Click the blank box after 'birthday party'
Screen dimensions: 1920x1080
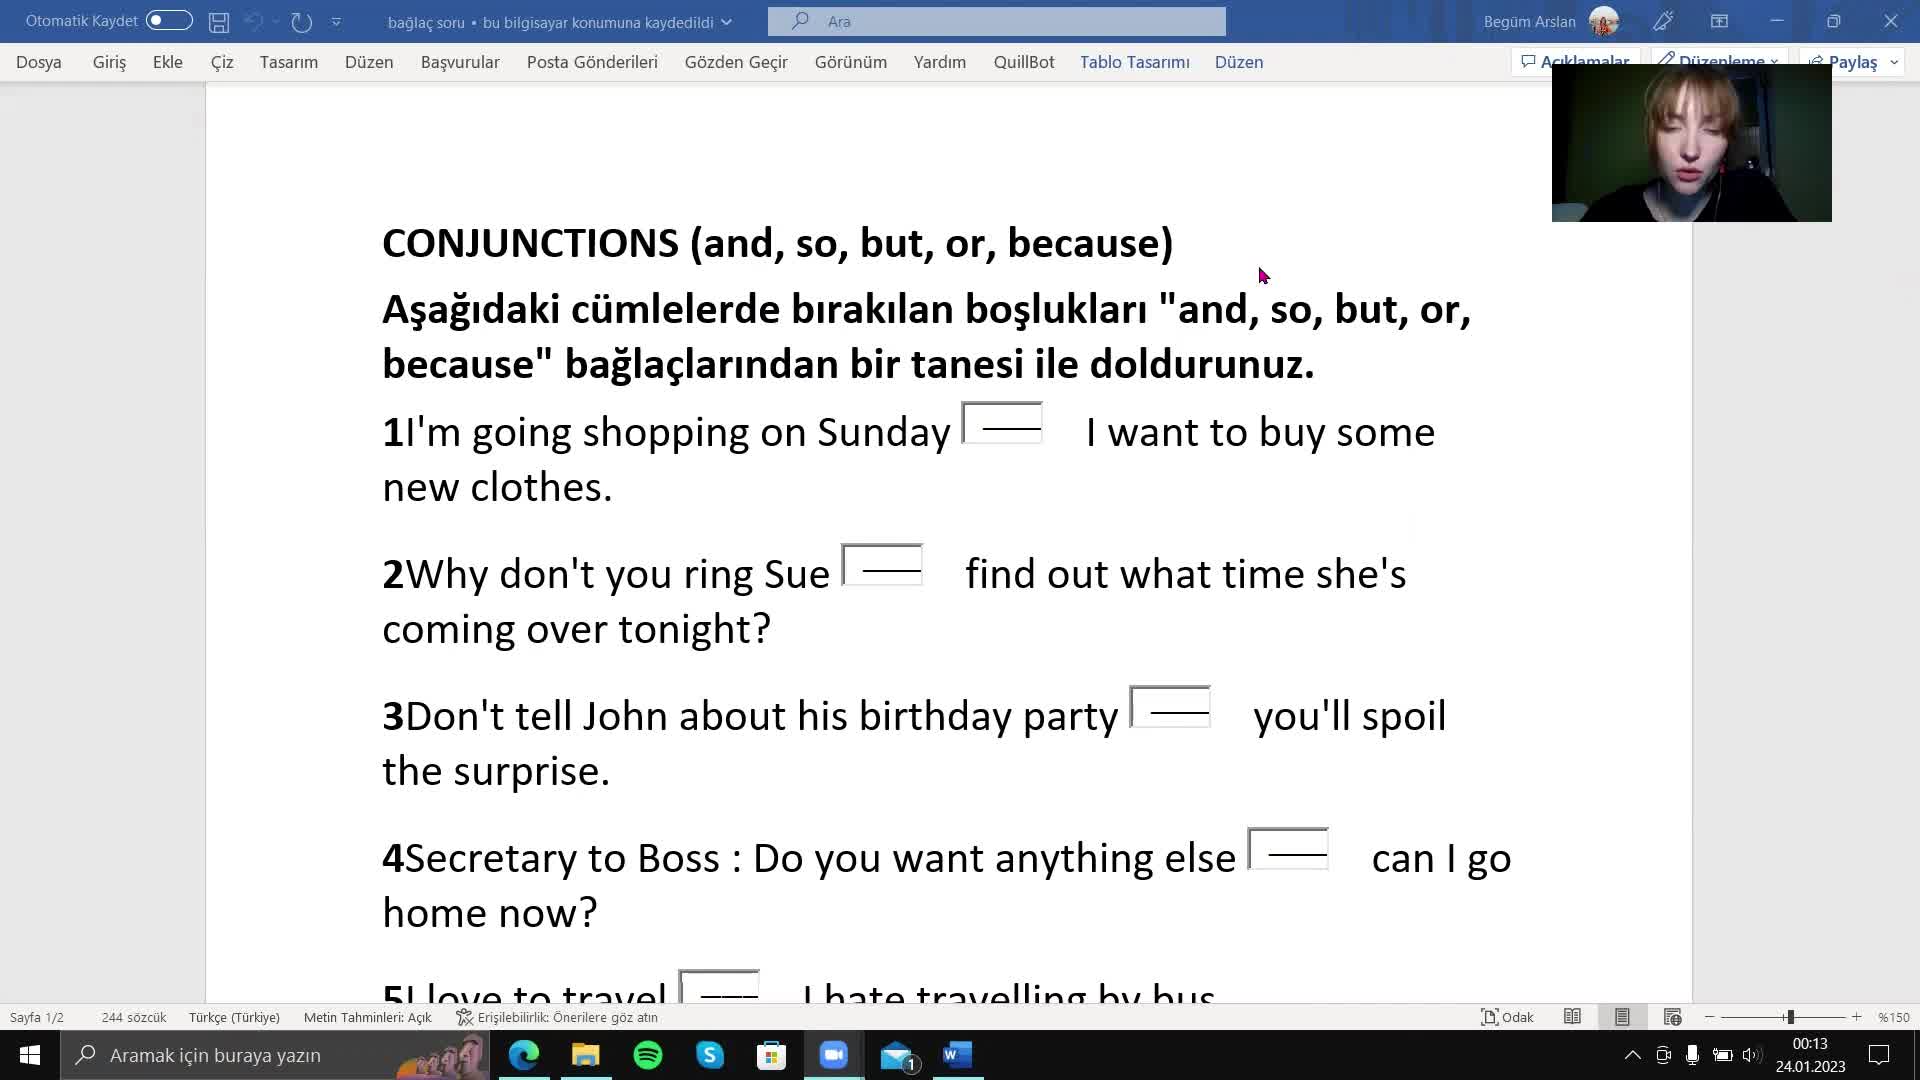(x=1170, y=707)
